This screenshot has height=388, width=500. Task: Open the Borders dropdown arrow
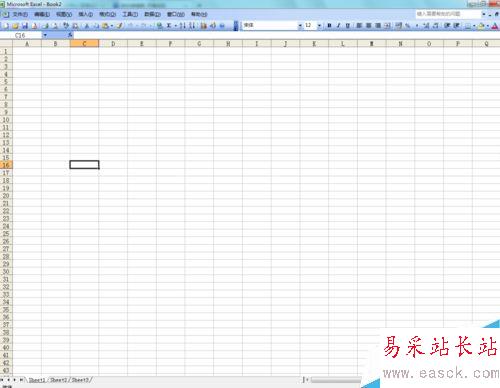click(474, 26)
